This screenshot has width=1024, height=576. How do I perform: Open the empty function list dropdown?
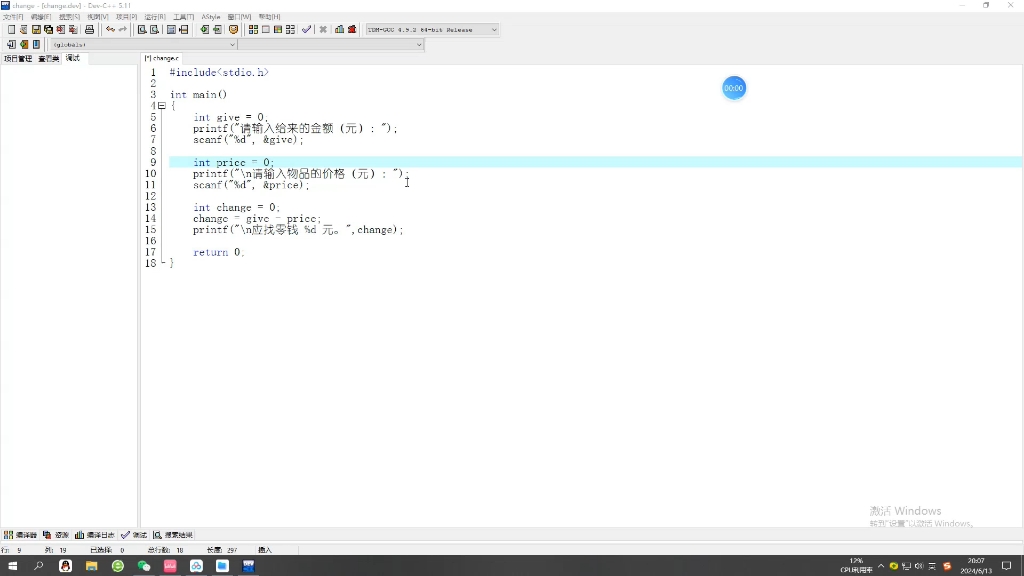click(330, 44)
